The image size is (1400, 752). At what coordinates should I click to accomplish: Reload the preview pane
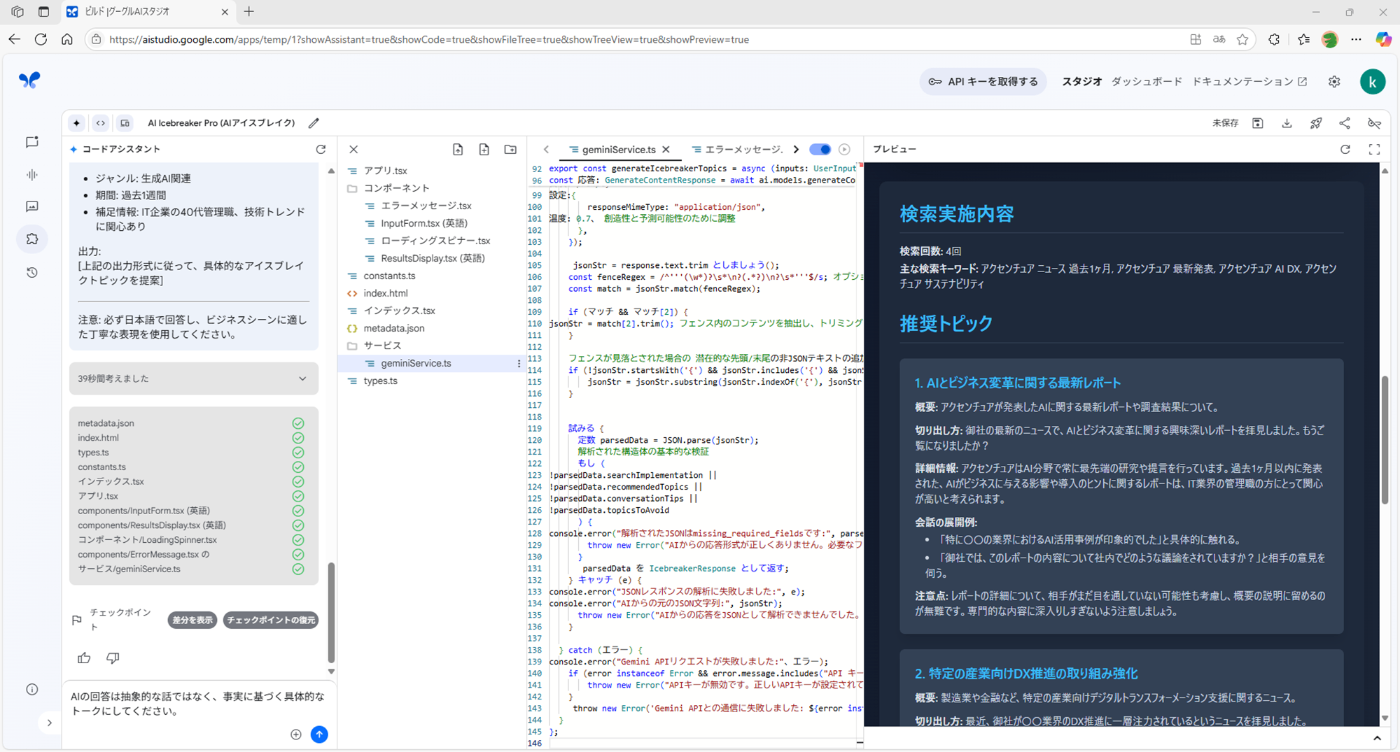(1345, 149)
